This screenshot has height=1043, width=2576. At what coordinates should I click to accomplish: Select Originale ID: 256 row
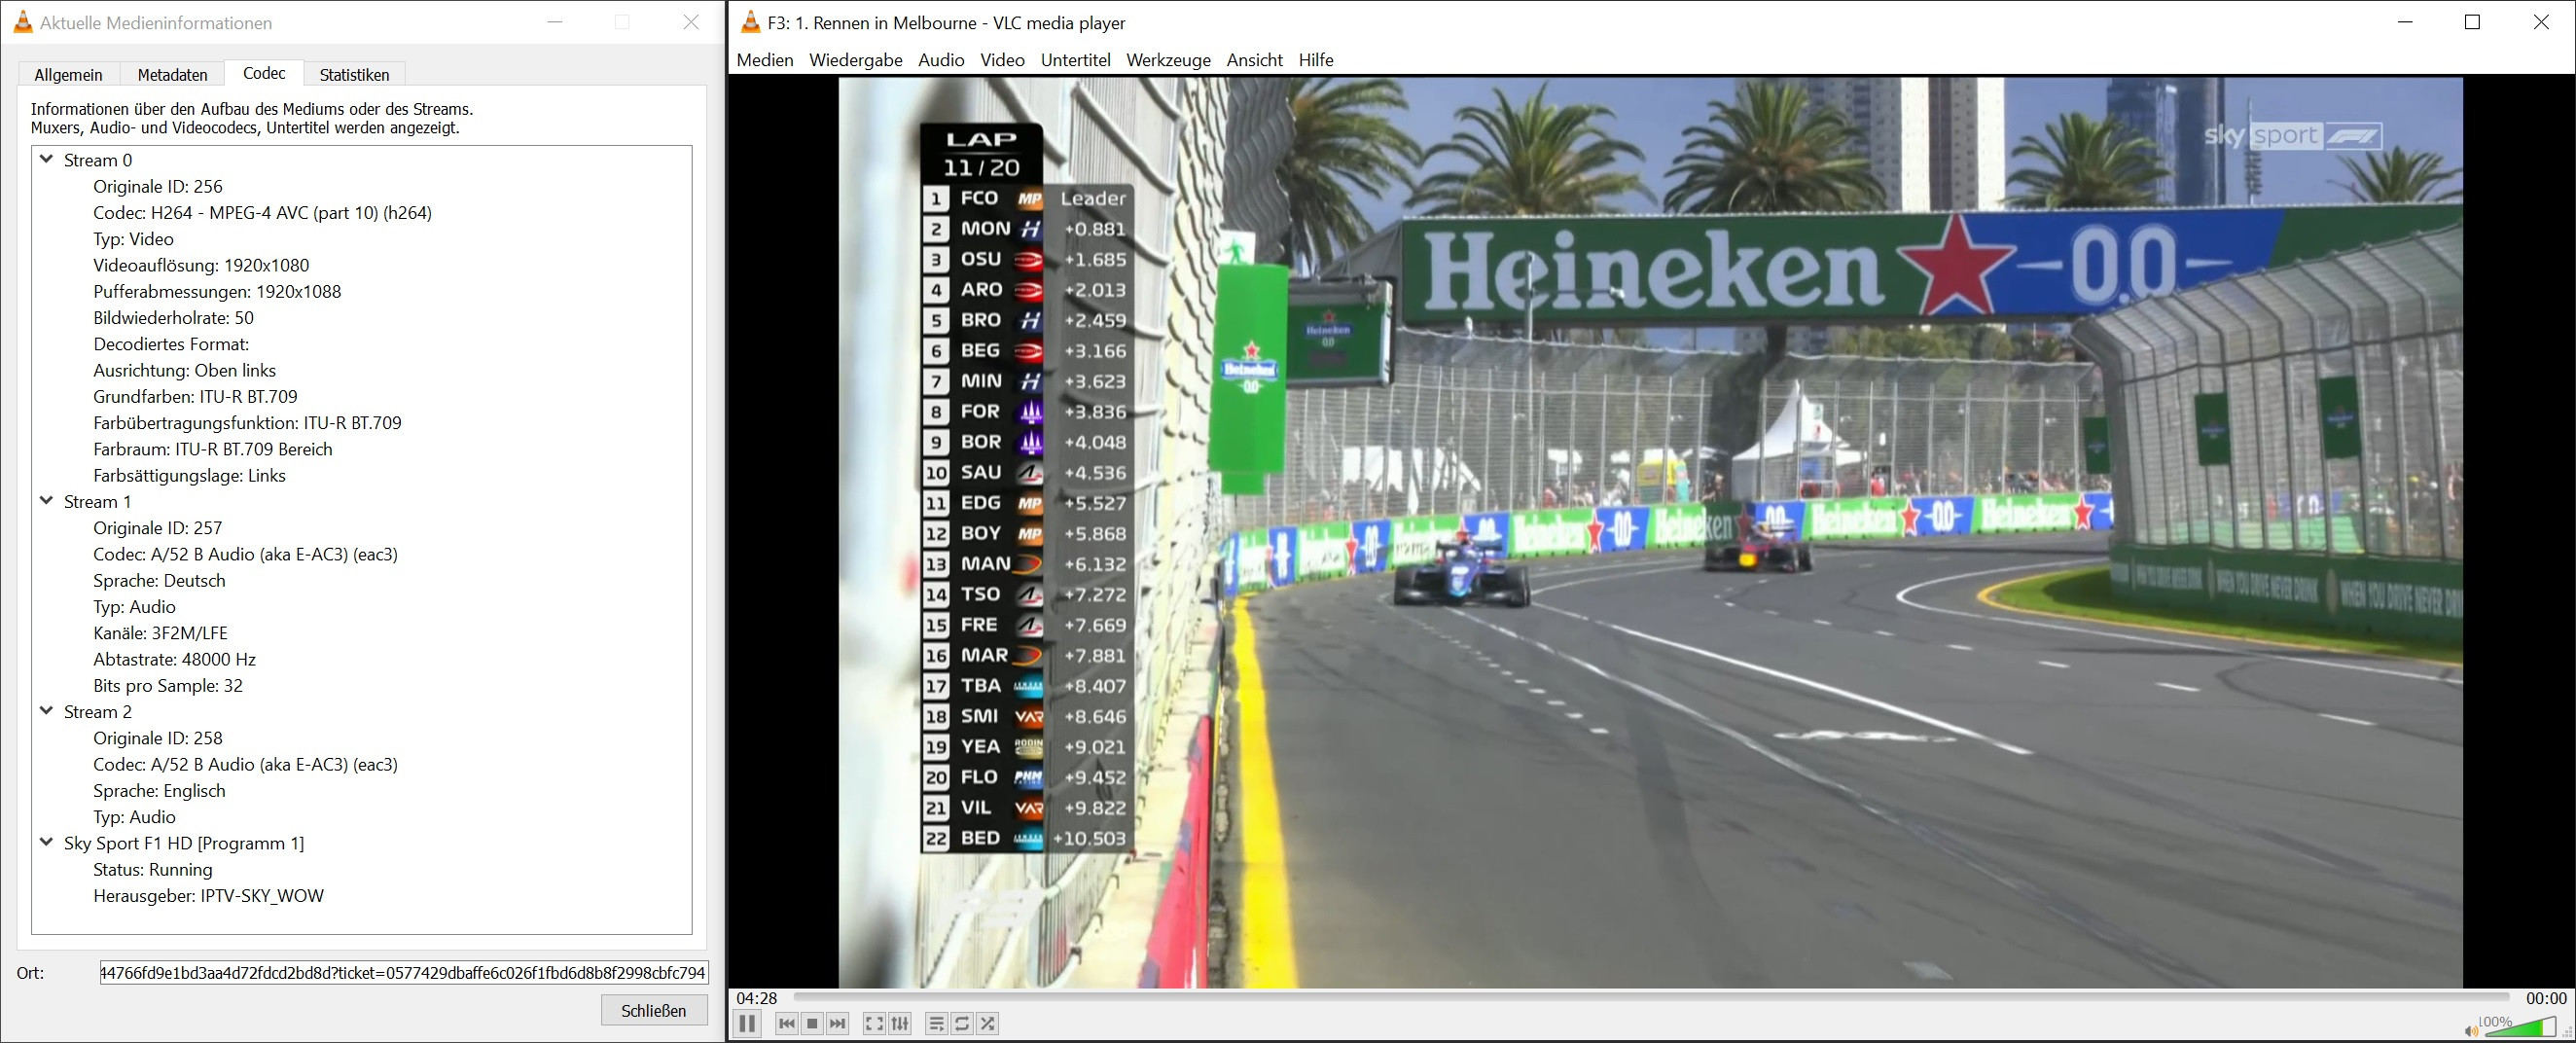tap(158, 186)
